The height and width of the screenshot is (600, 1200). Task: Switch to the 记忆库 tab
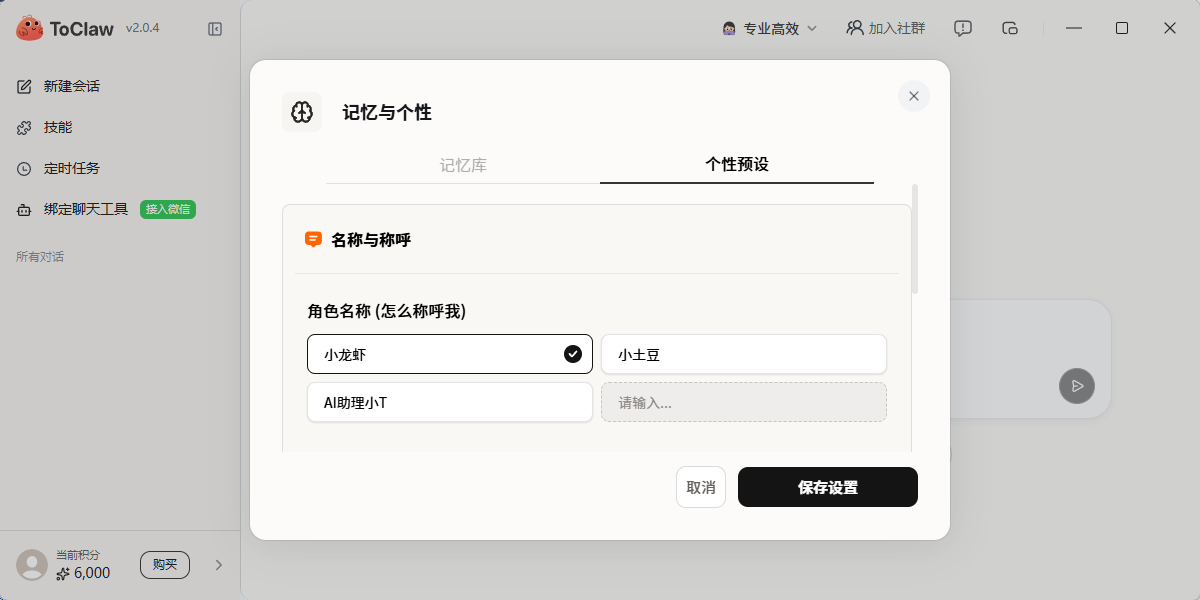(x=463, y=165)
